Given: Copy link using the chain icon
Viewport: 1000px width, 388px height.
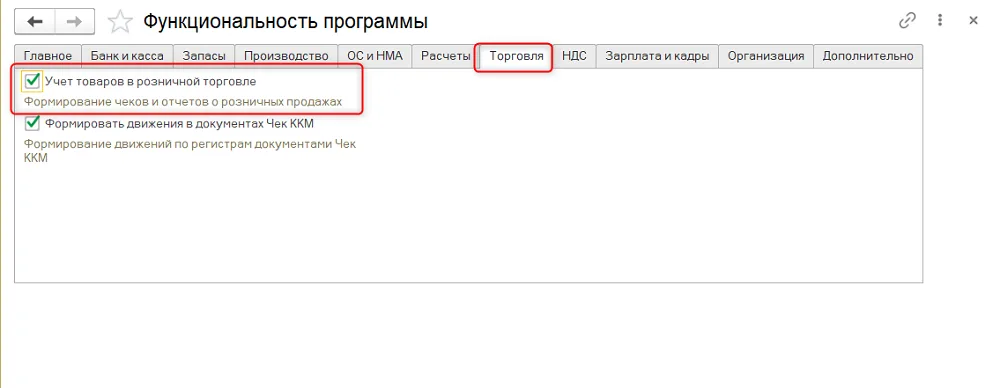Looking at the screenshot, I should pyautogui.click(x=907, y=20).
